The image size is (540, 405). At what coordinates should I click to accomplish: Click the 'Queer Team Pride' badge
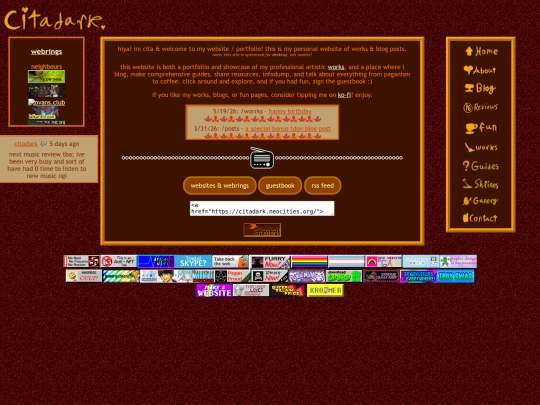click(288, 290)
